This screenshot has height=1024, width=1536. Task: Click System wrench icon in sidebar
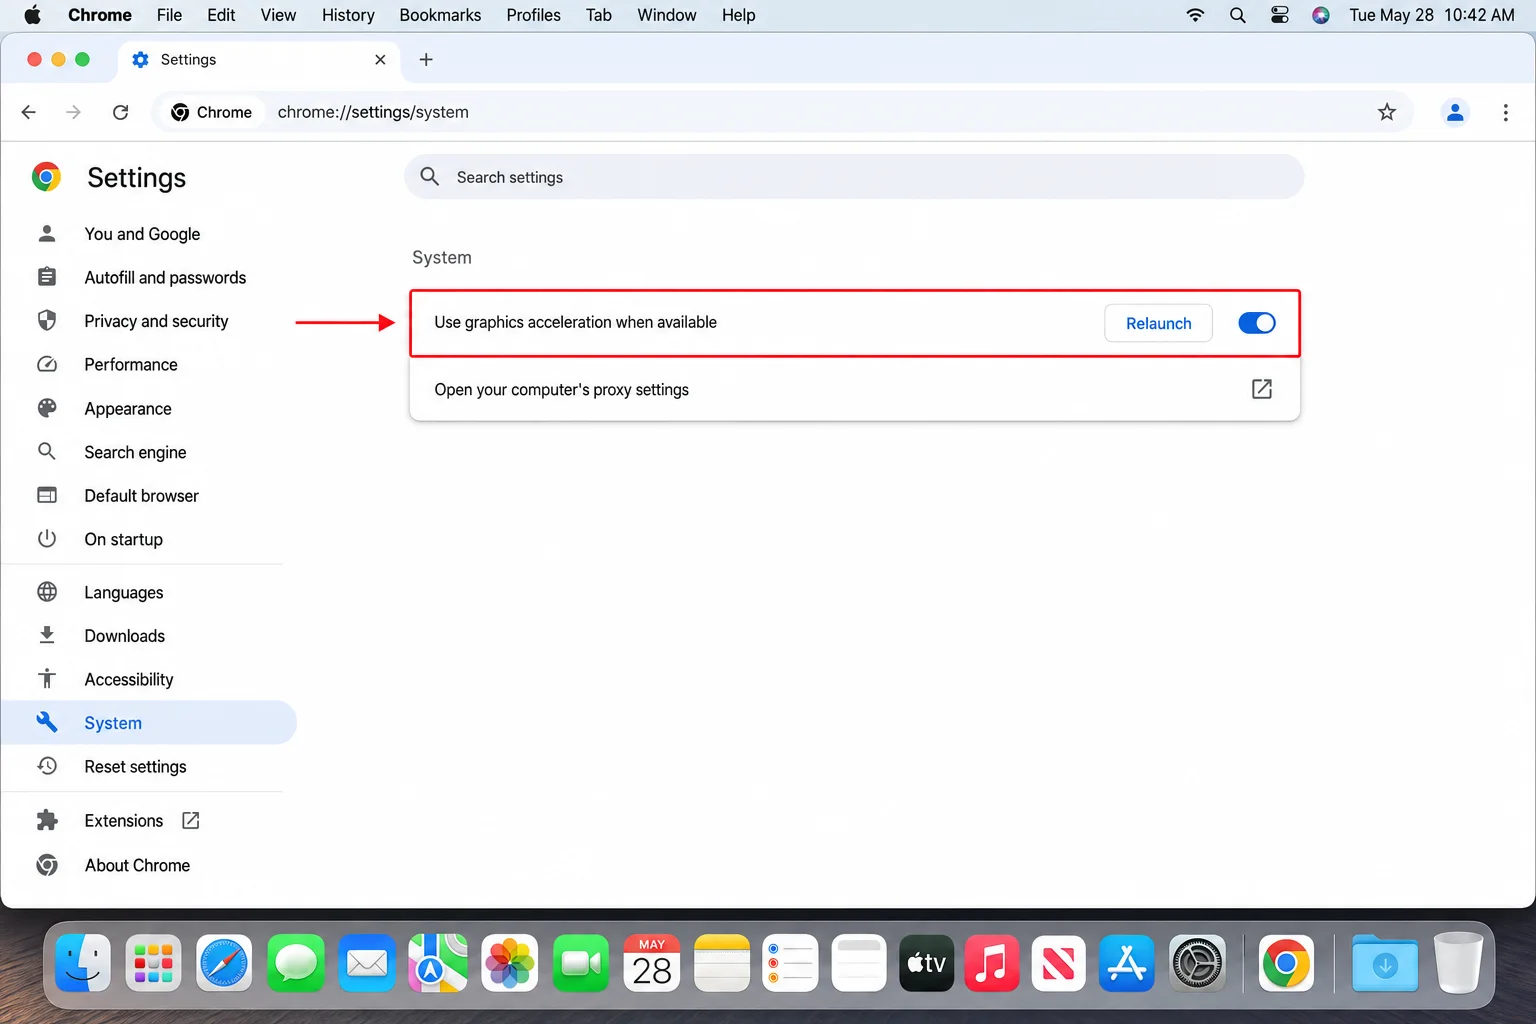click(46, 722)
